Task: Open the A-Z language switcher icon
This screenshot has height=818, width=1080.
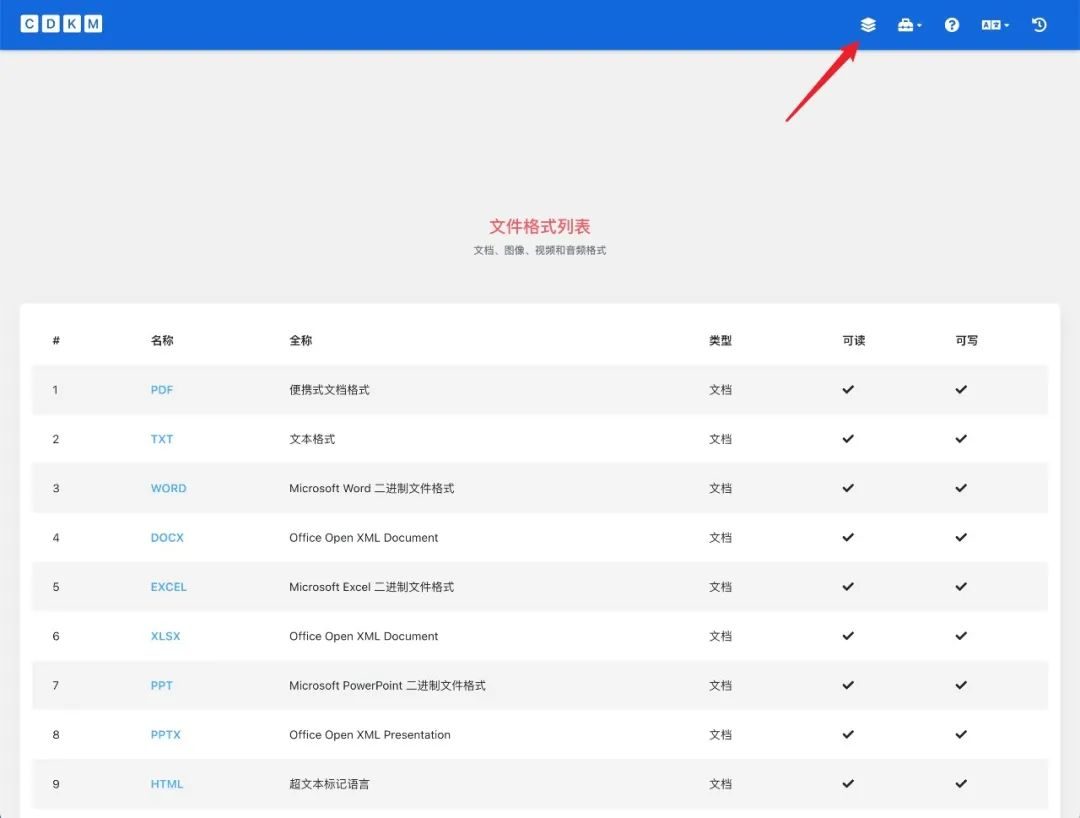Action: 991,24
